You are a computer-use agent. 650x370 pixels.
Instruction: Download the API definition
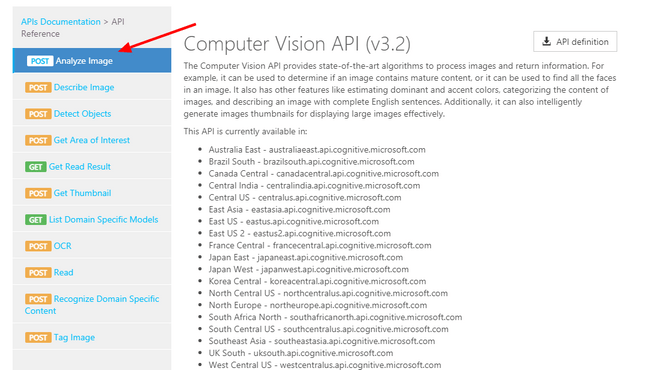[x=575, y=41]
